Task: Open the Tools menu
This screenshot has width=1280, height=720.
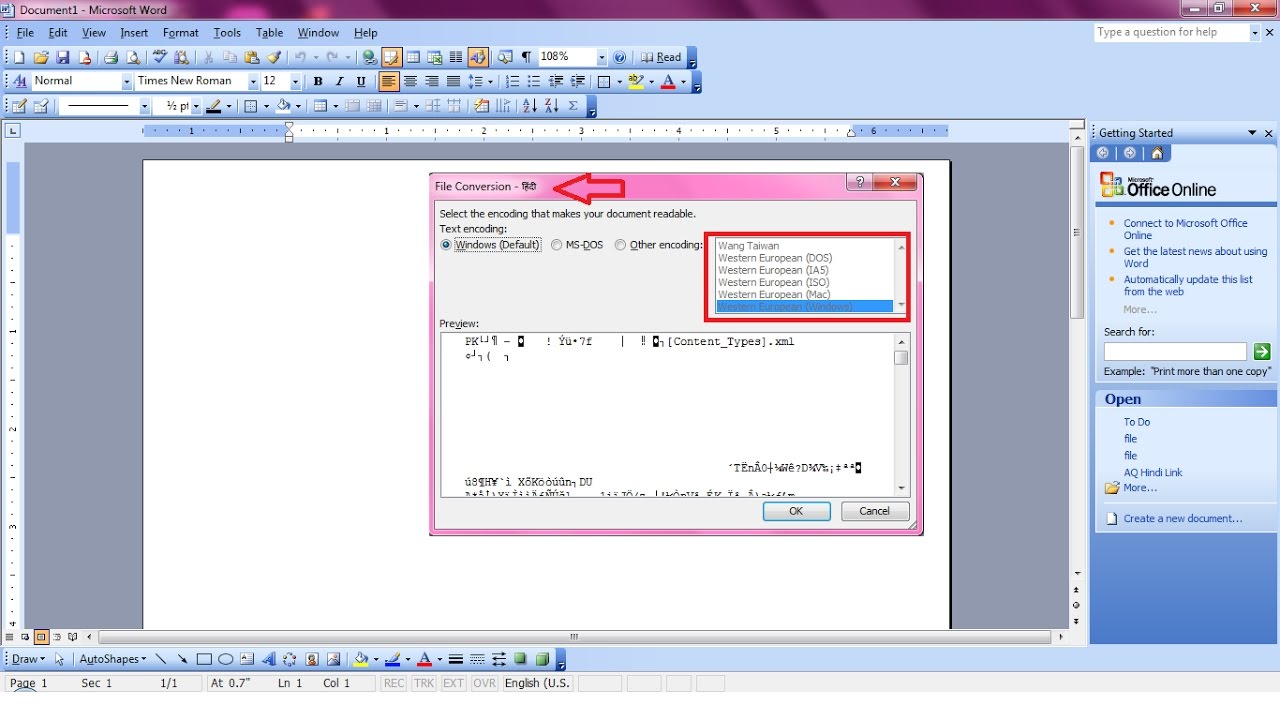Action: pos(227,33)
